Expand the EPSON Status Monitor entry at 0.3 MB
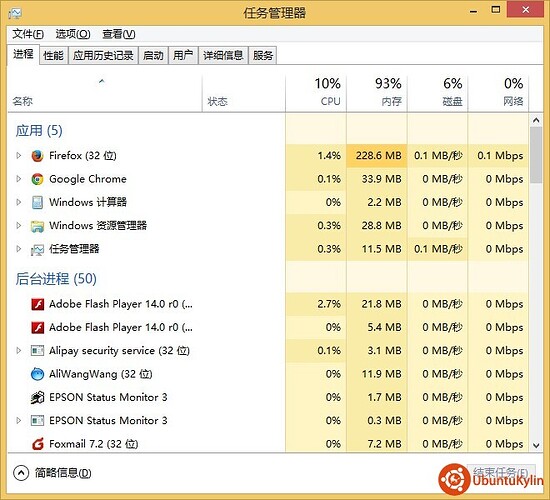 pos(19,420)
